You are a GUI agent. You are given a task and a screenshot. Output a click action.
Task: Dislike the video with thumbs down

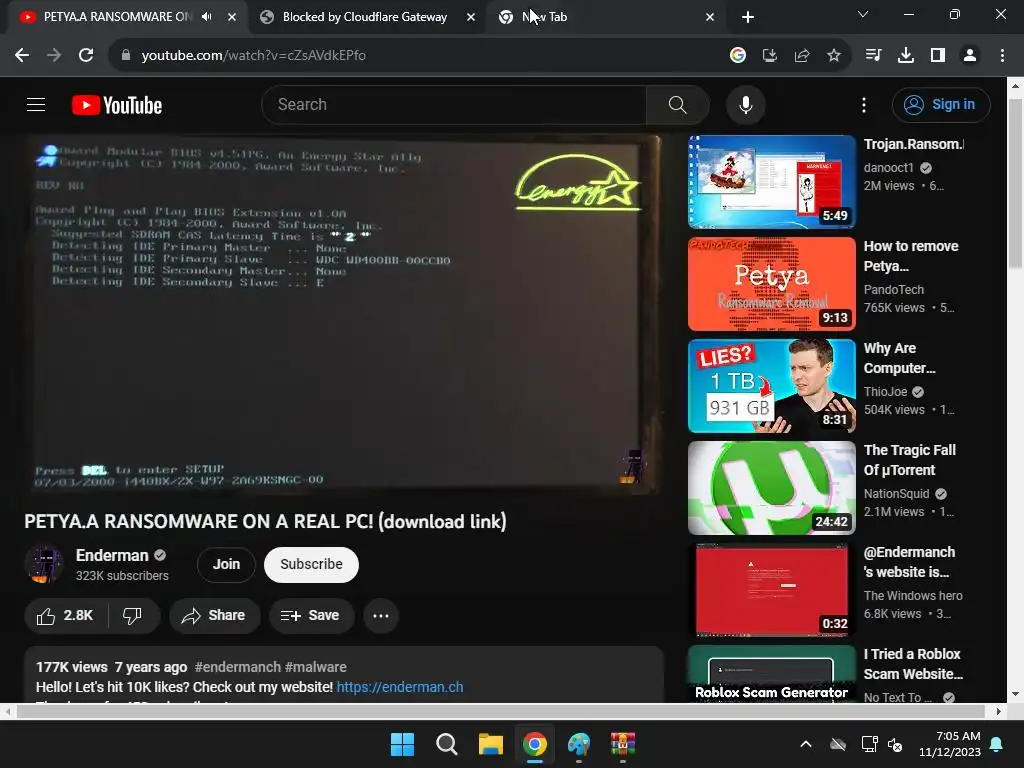133,616
